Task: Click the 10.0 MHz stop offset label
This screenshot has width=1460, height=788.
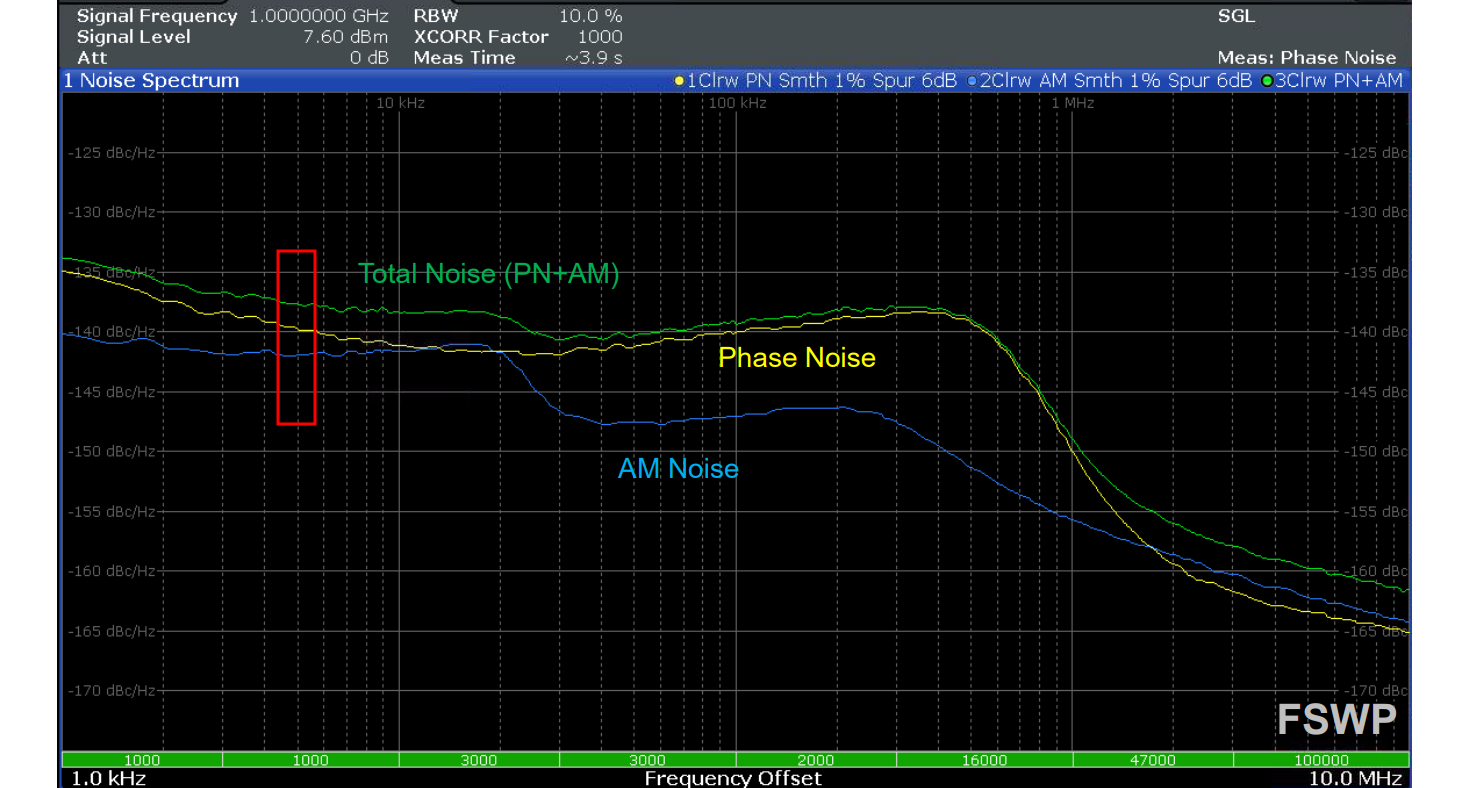Action: click(x=1355, y=778)
